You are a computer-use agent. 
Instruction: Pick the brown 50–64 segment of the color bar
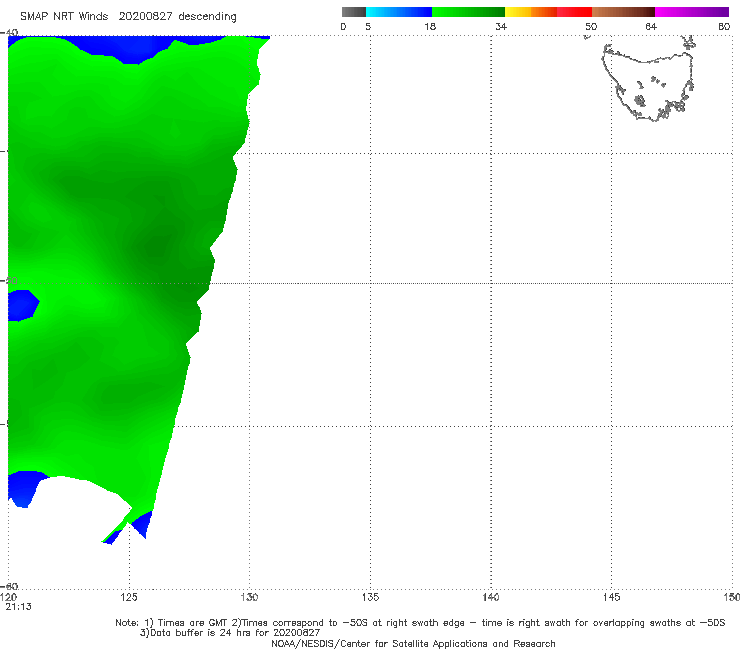point(623,12)
